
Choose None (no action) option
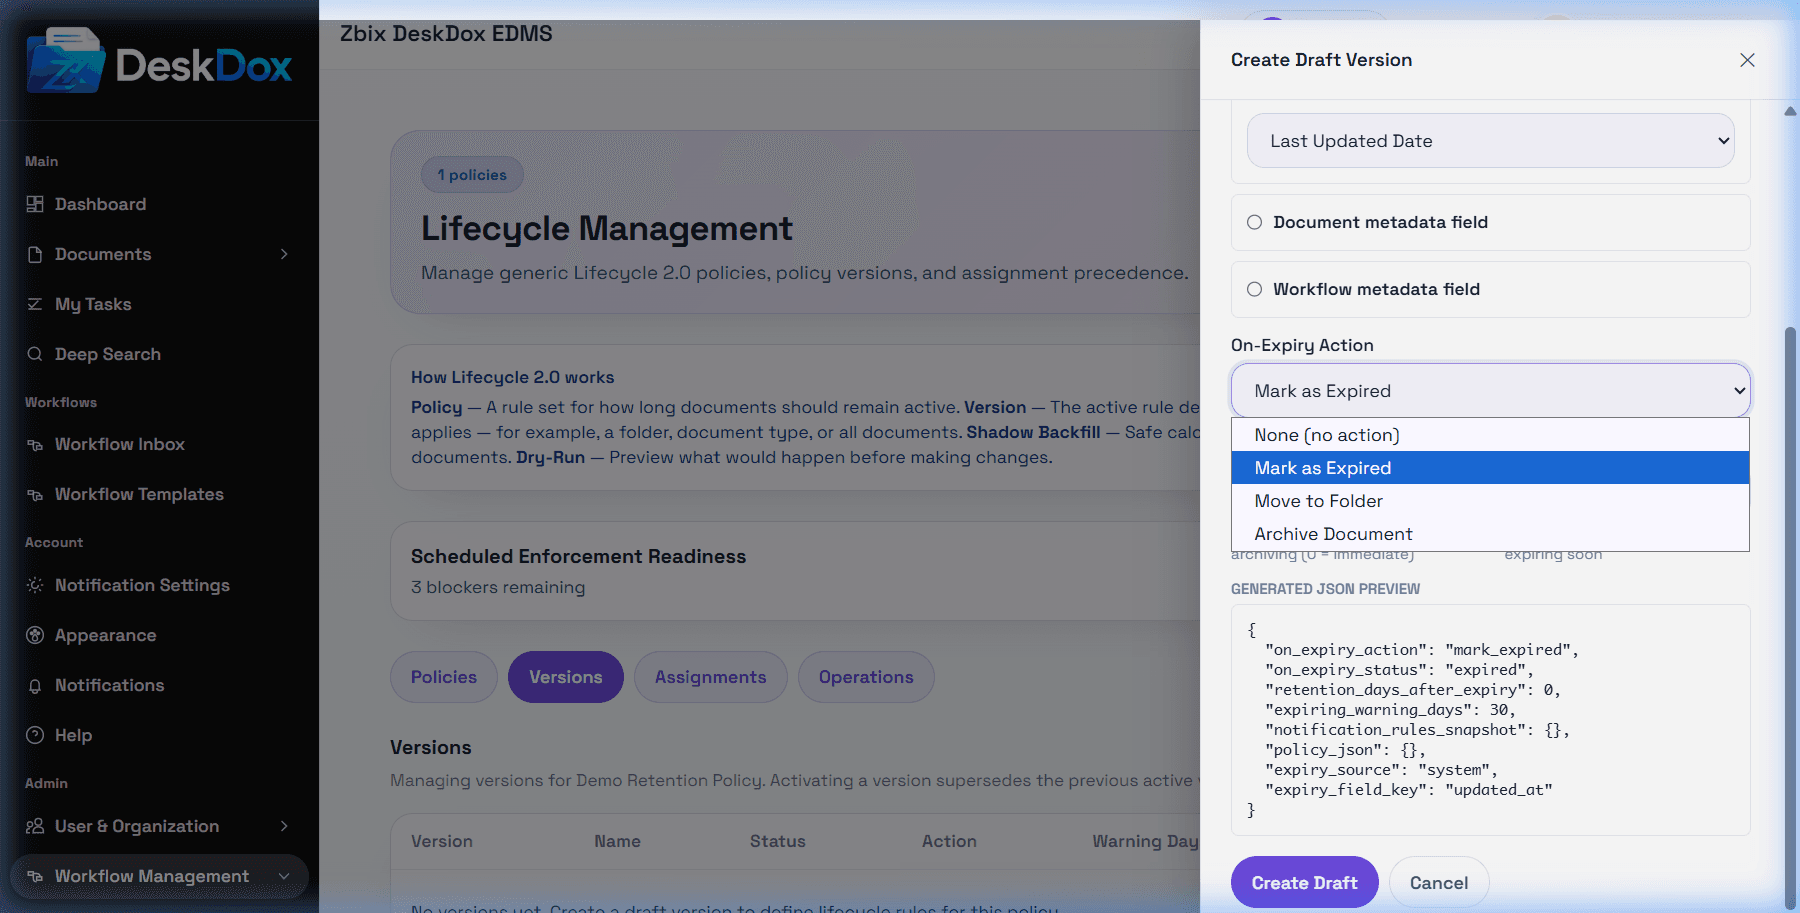(x=1490, y=435)
